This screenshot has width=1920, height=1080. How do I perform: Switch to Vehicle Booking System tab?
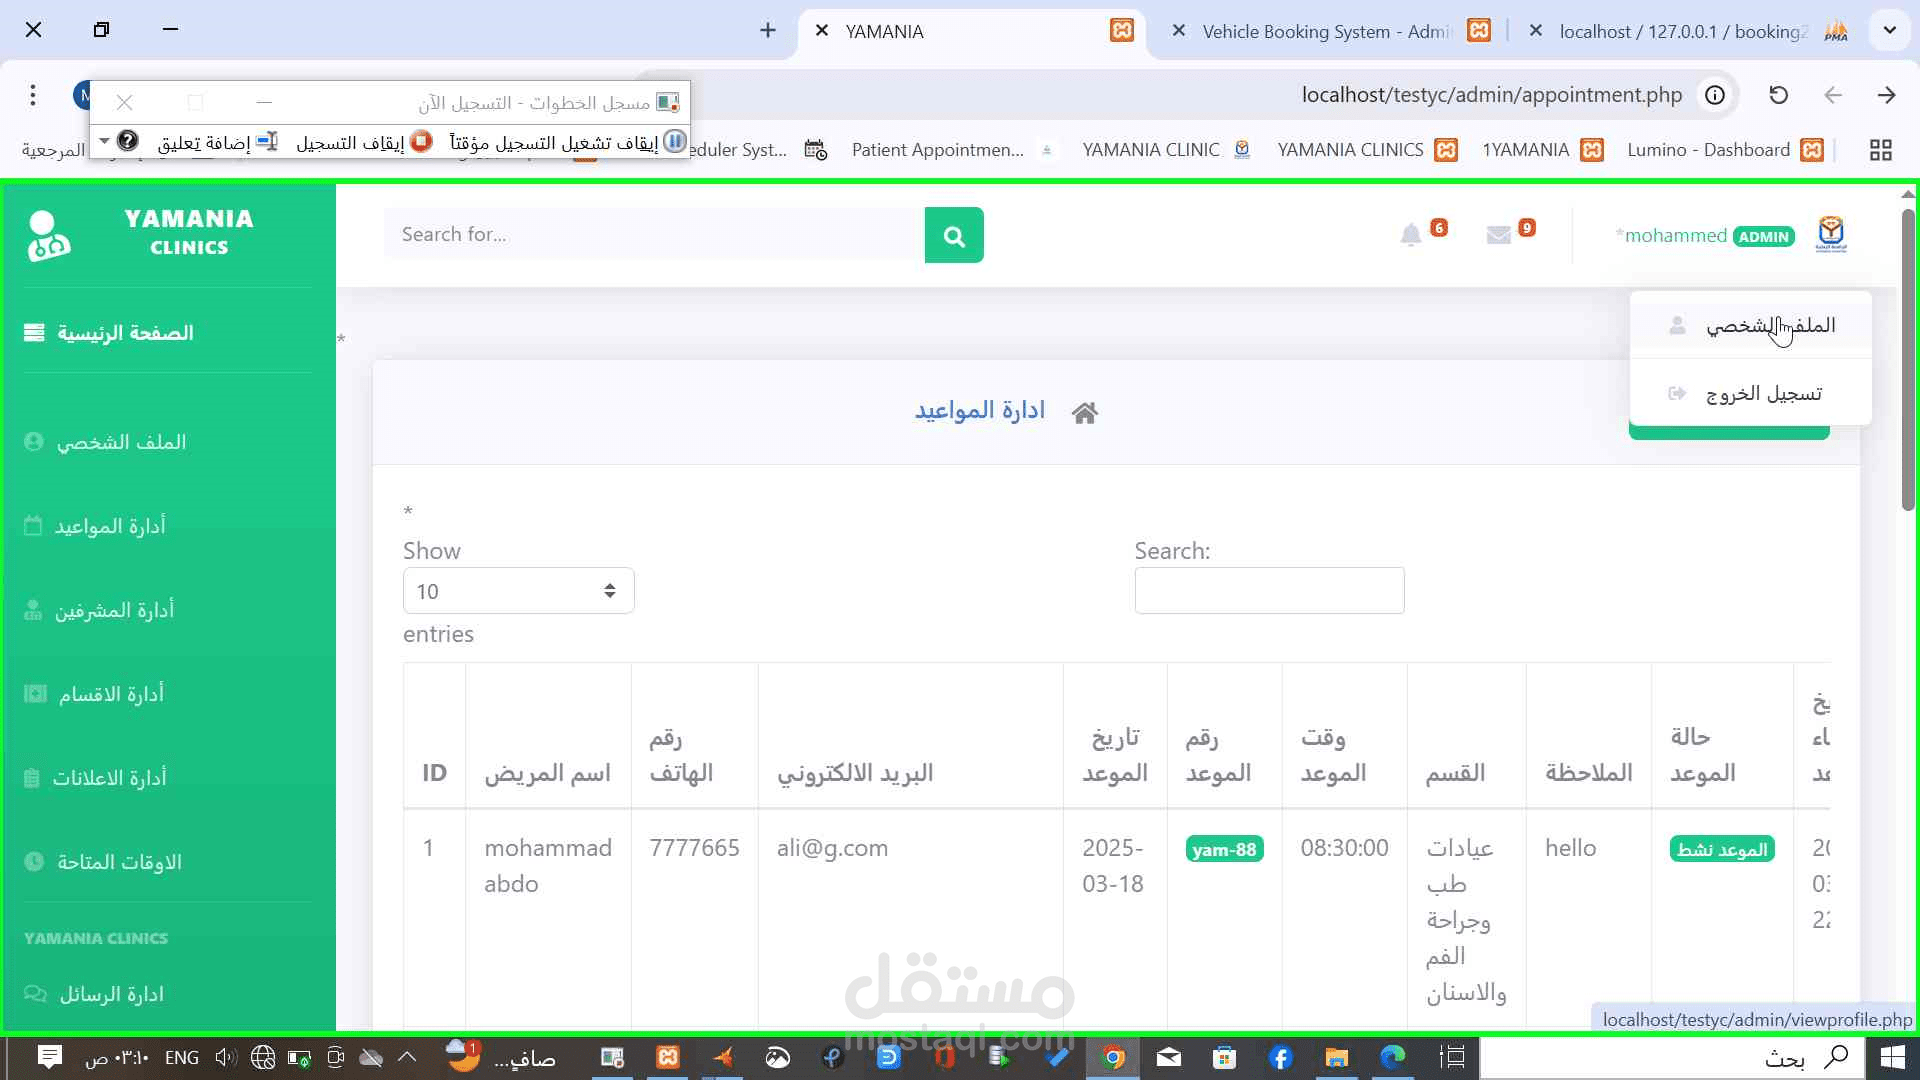[1325, 31]
